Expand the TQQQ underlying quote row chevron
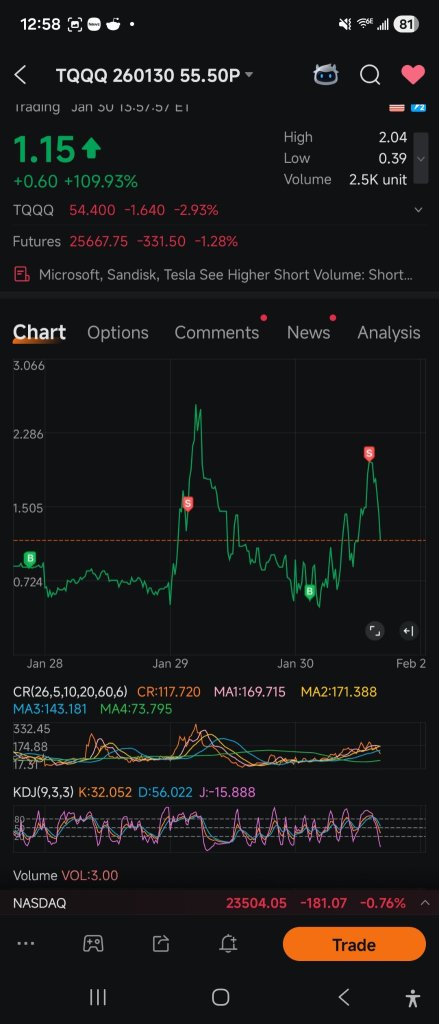This screenshot has height=1024, width=439. [x=418, y=210]
